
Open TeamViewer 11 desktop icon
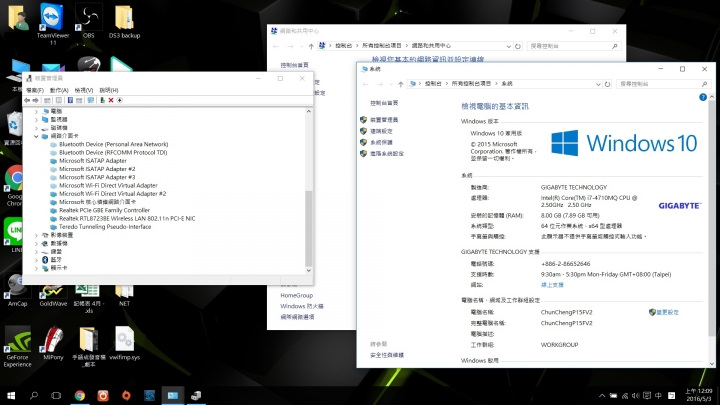(52, 24)
